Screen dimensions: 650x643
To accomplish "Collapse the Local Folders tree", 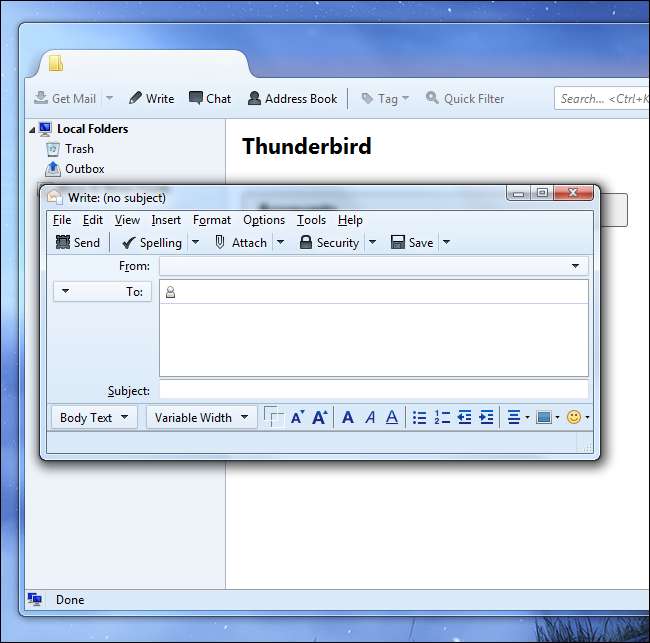I will coord(32,130).
